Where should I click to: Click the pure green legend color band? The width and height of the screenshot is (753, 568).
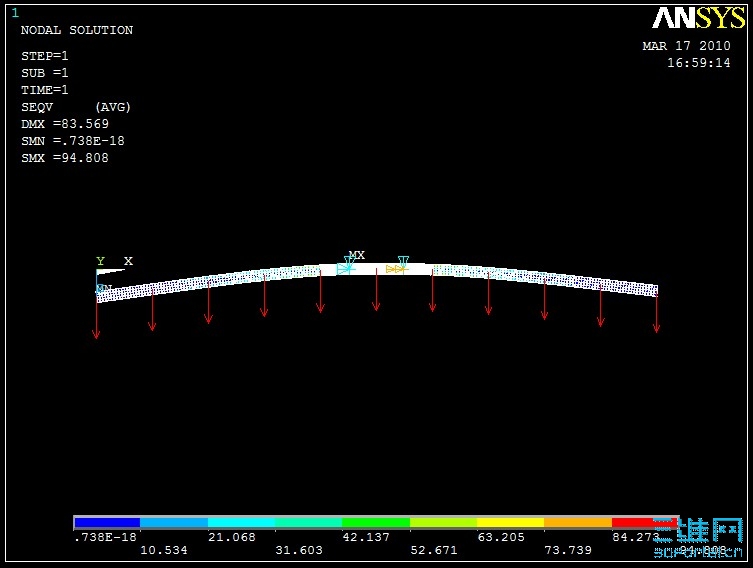tap(376, 522)
